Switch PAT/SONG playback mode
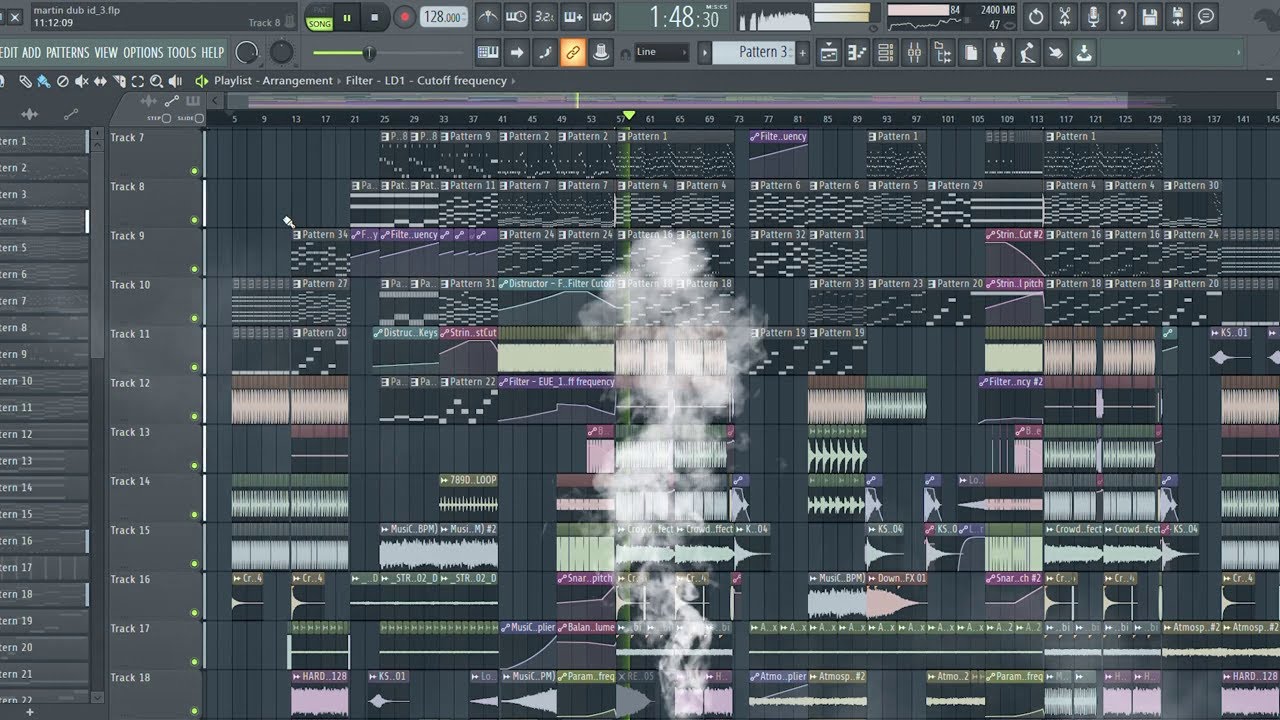 pos(319,19)
